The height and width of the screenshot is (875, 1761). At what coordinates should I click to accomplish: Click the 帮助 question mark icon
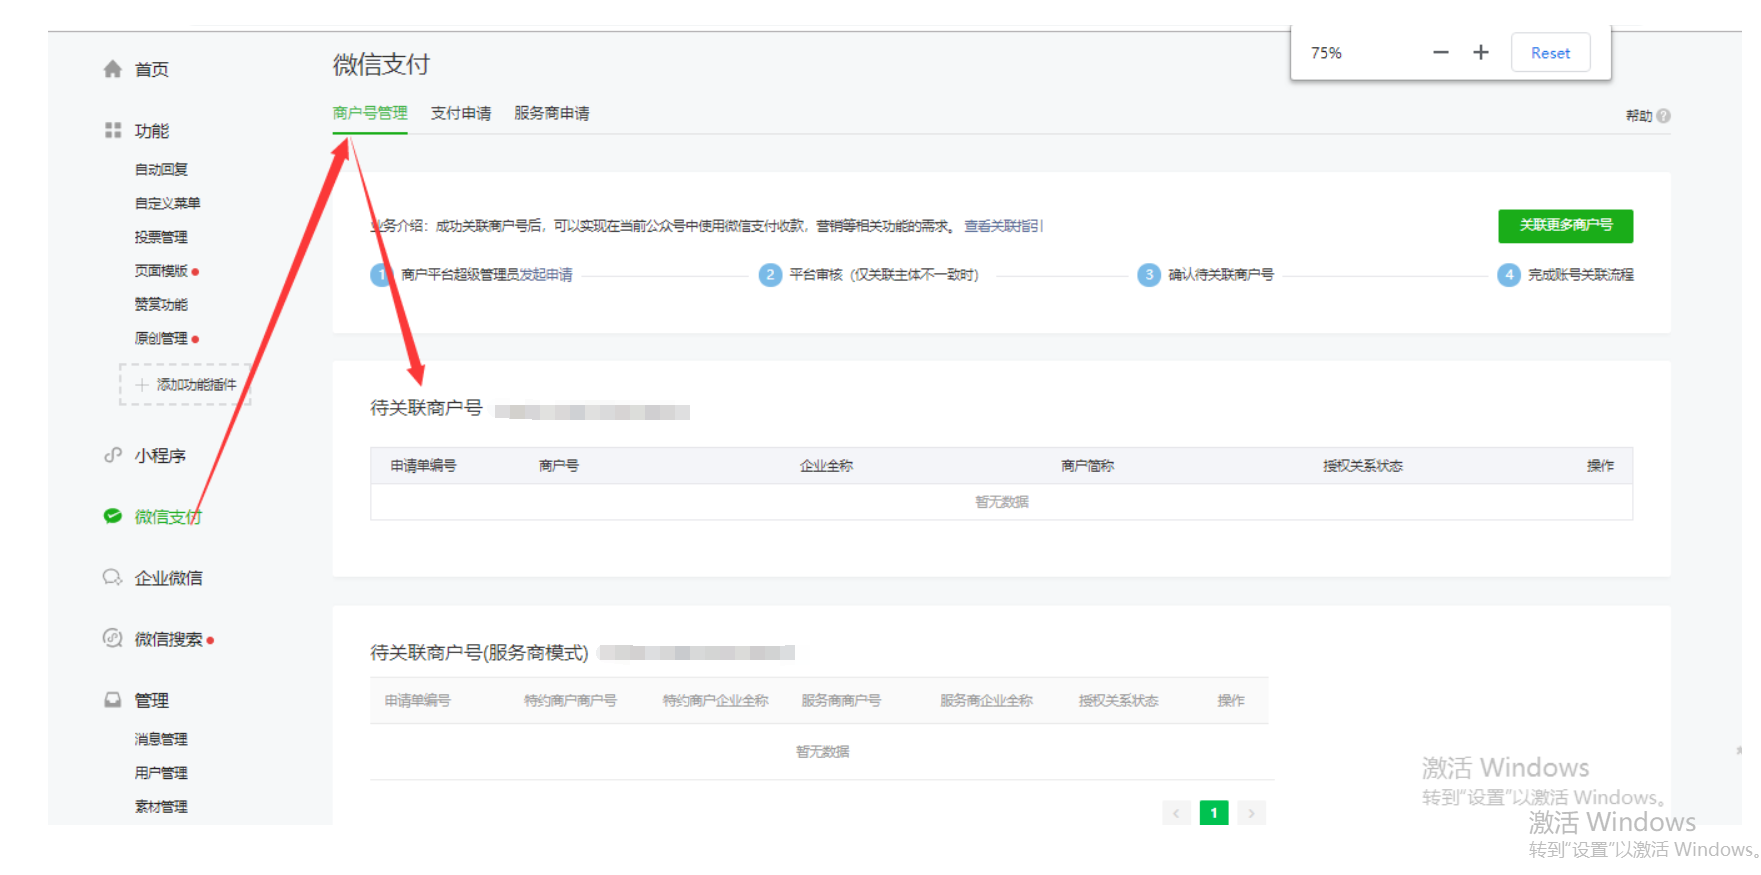1663,116
